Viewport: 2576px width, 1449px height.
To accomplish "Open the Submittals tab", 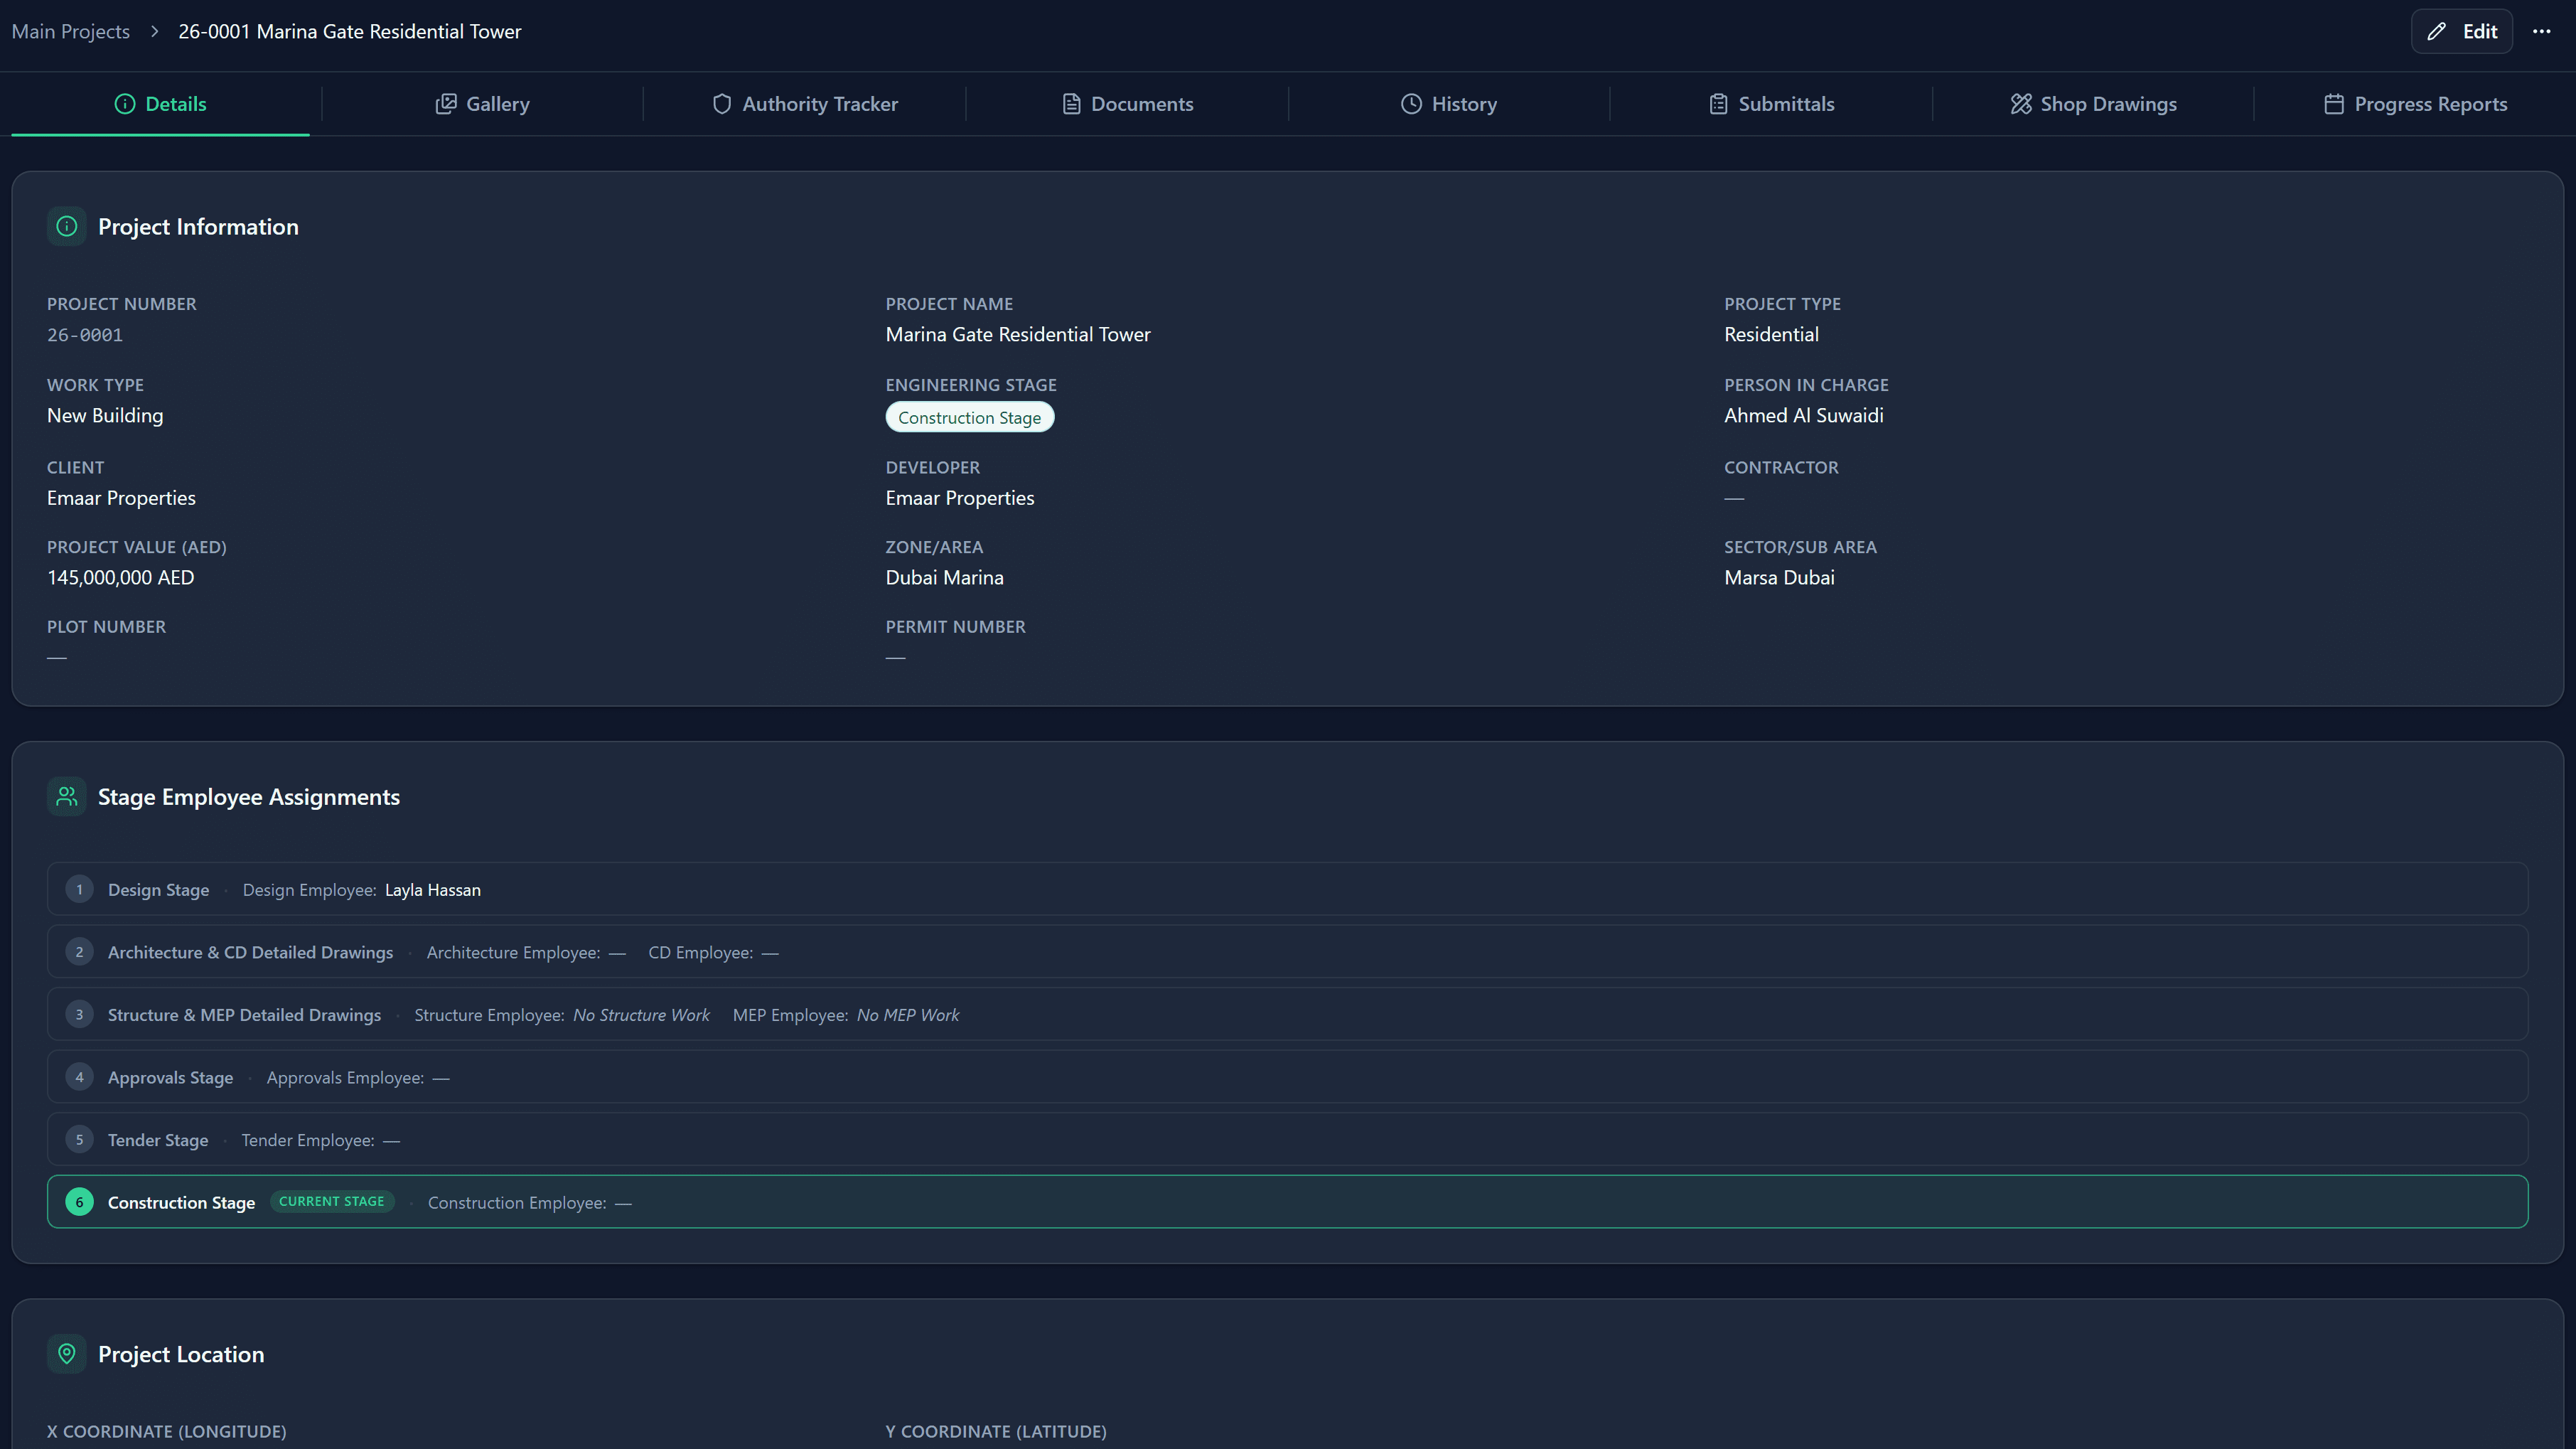I will coord(1771,104).
